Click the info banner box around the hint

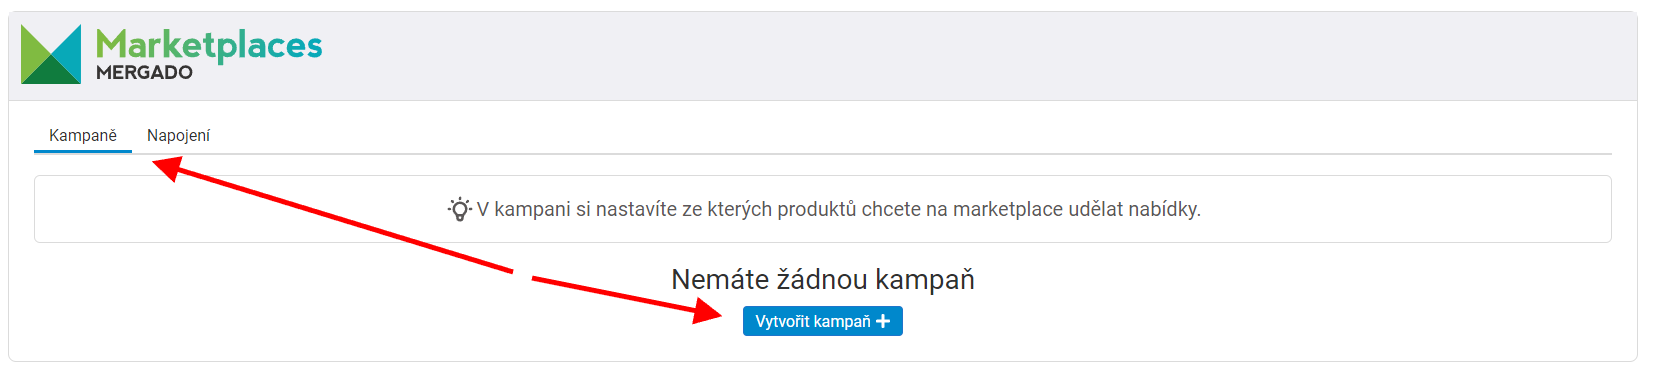[x=823, y=209]
